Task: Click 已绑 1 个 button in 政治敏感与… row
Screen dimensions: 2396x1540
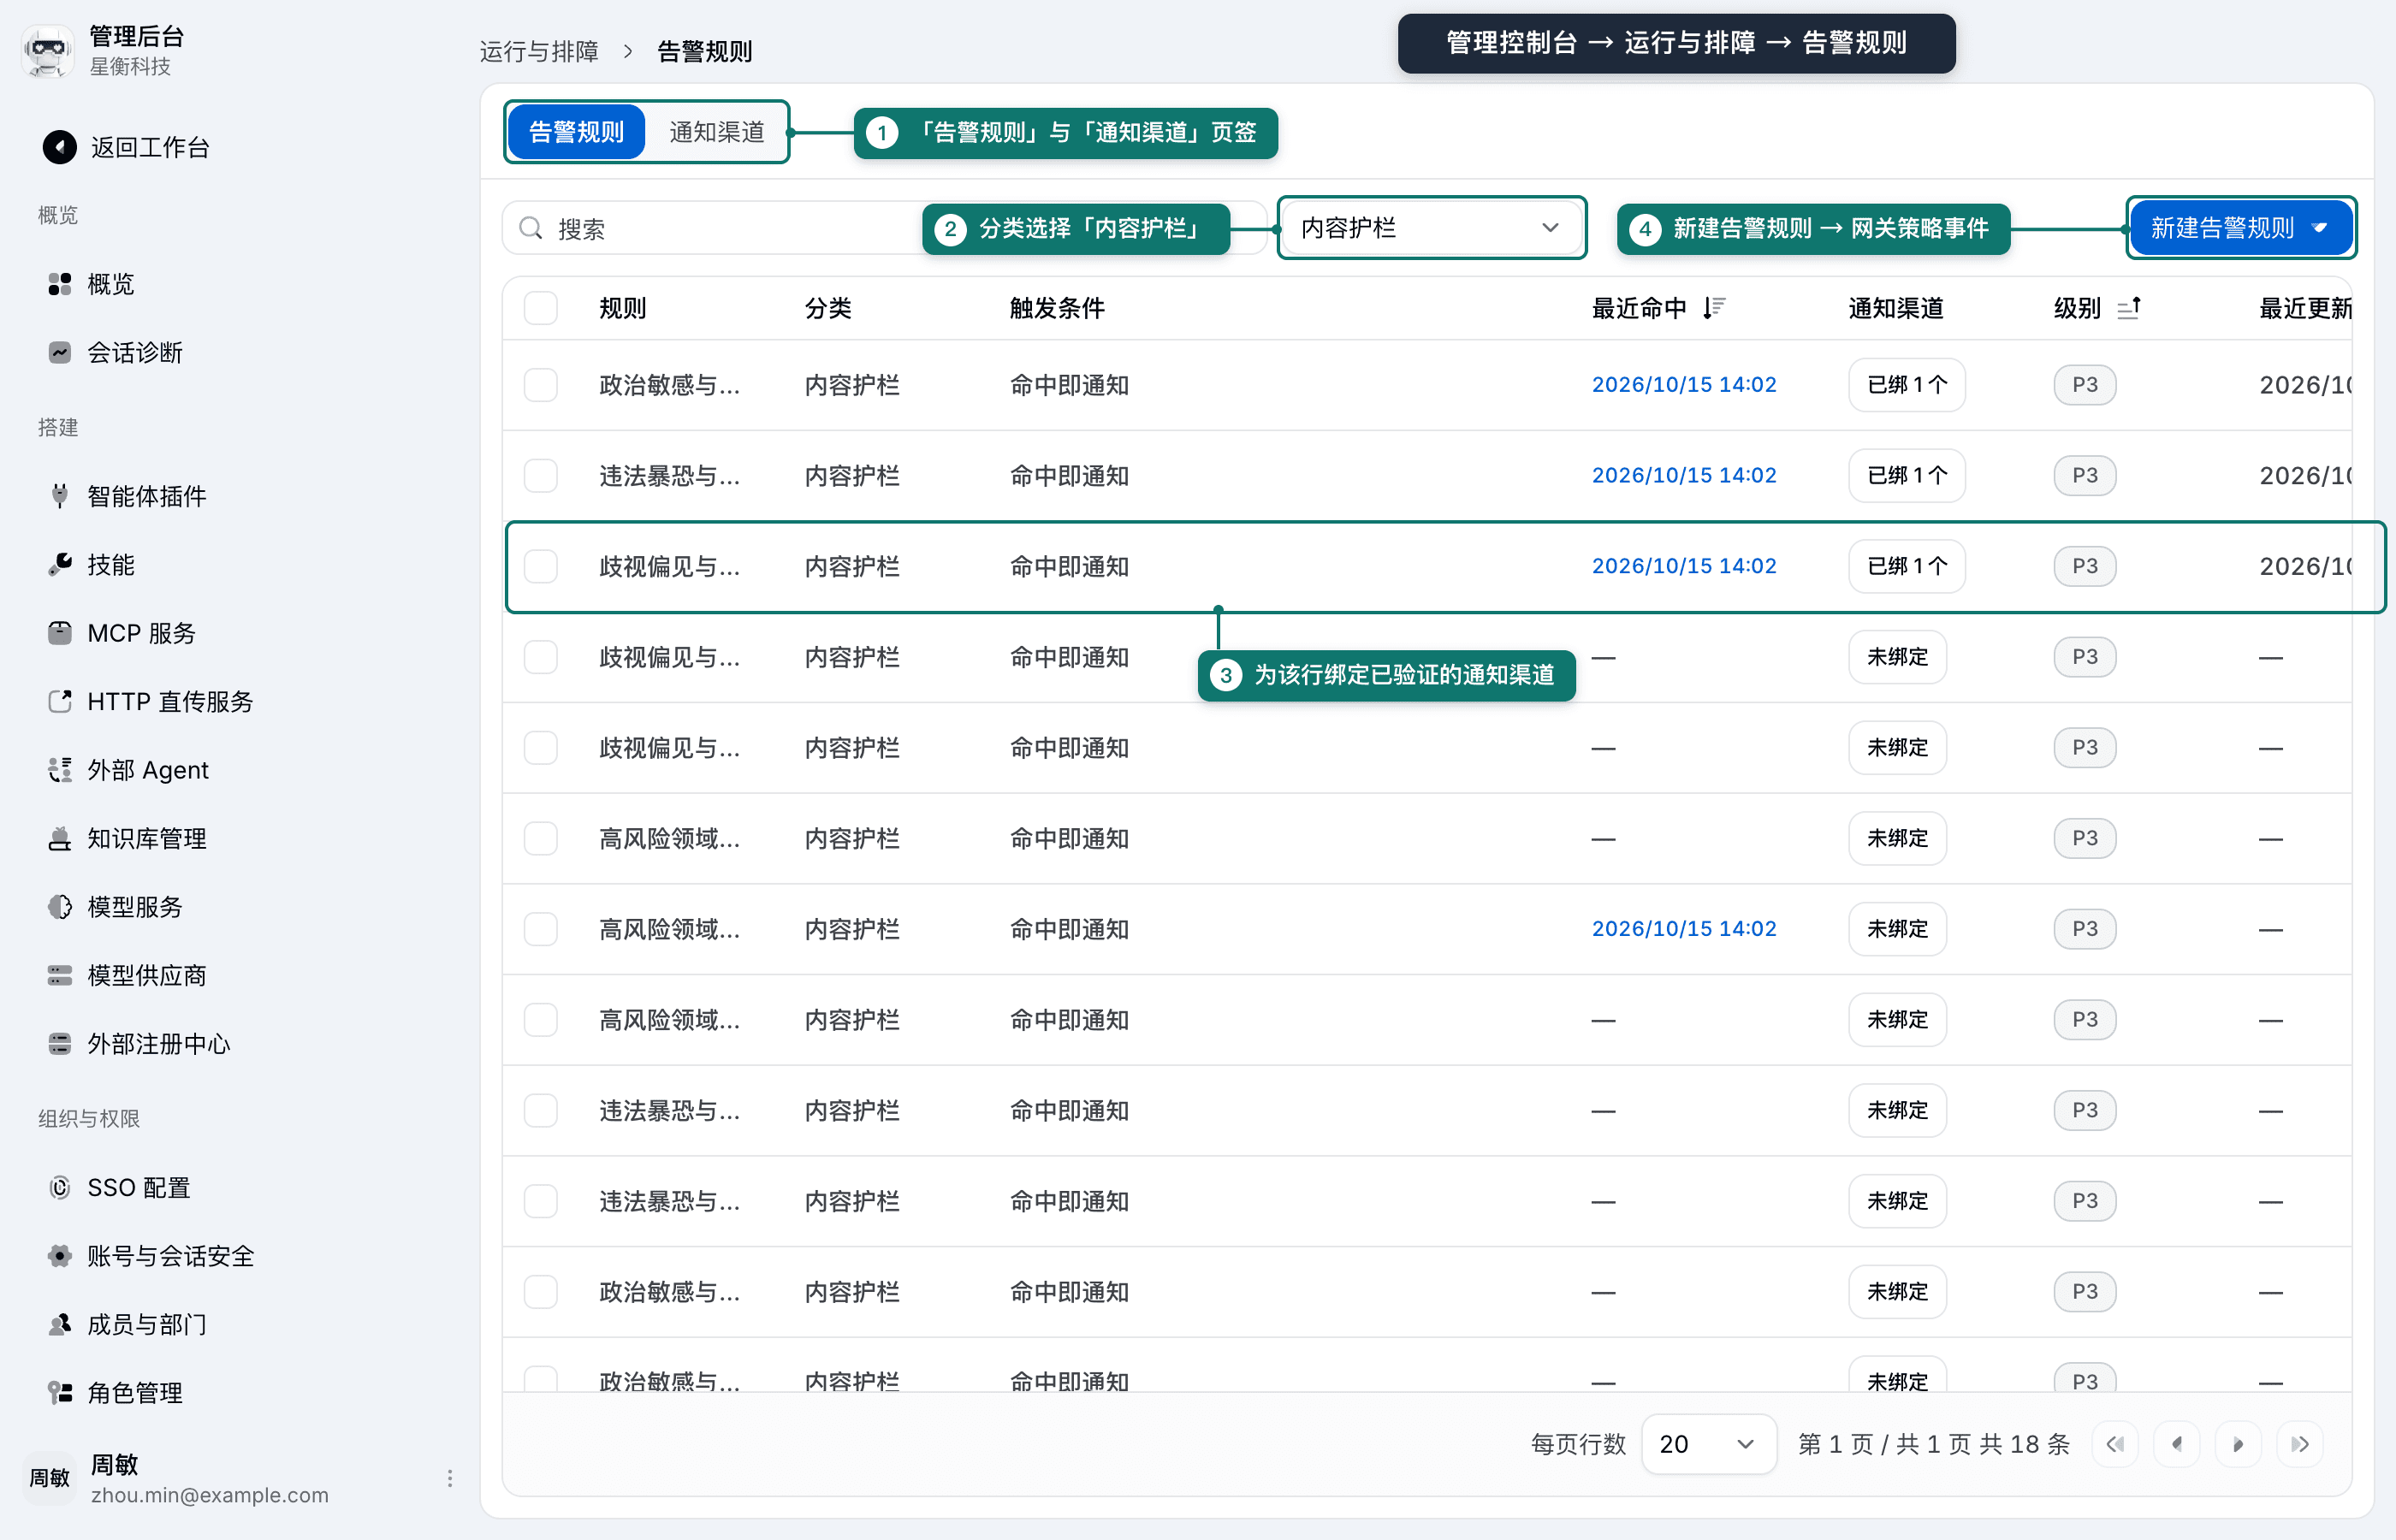Action: (x=1907, y=385)
